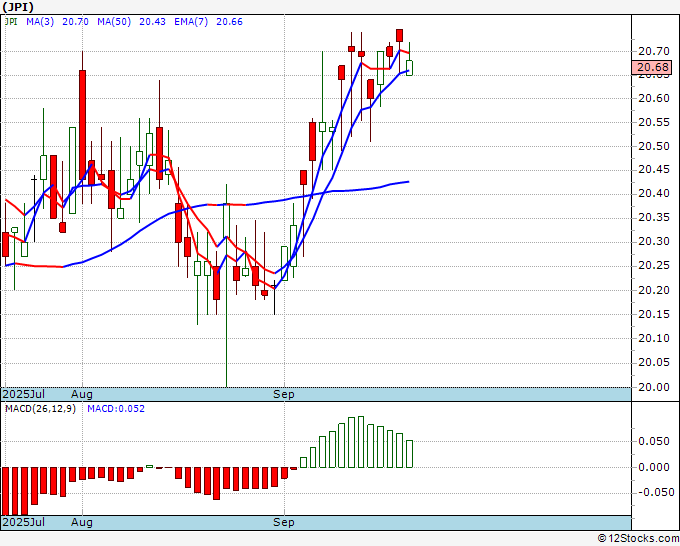Image resolution: width=680 pixels, height=546 pixels.
Task: Click the highest red candle in September
Action: (399, 35)
